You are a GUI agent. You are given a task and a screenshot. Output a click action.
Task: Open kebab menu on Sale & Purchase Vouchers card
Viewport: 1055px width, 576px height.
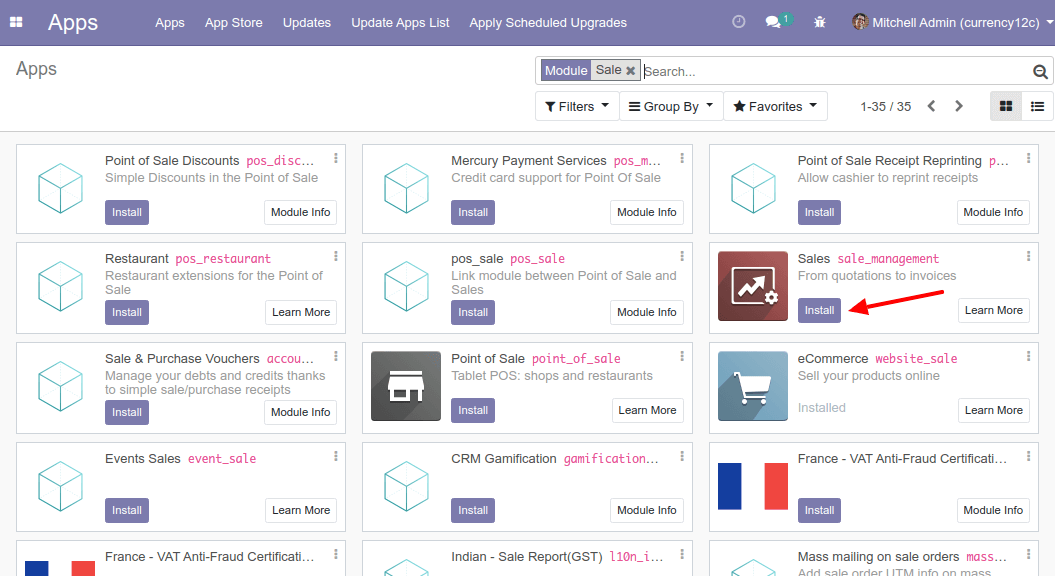(x=336, y=357)
